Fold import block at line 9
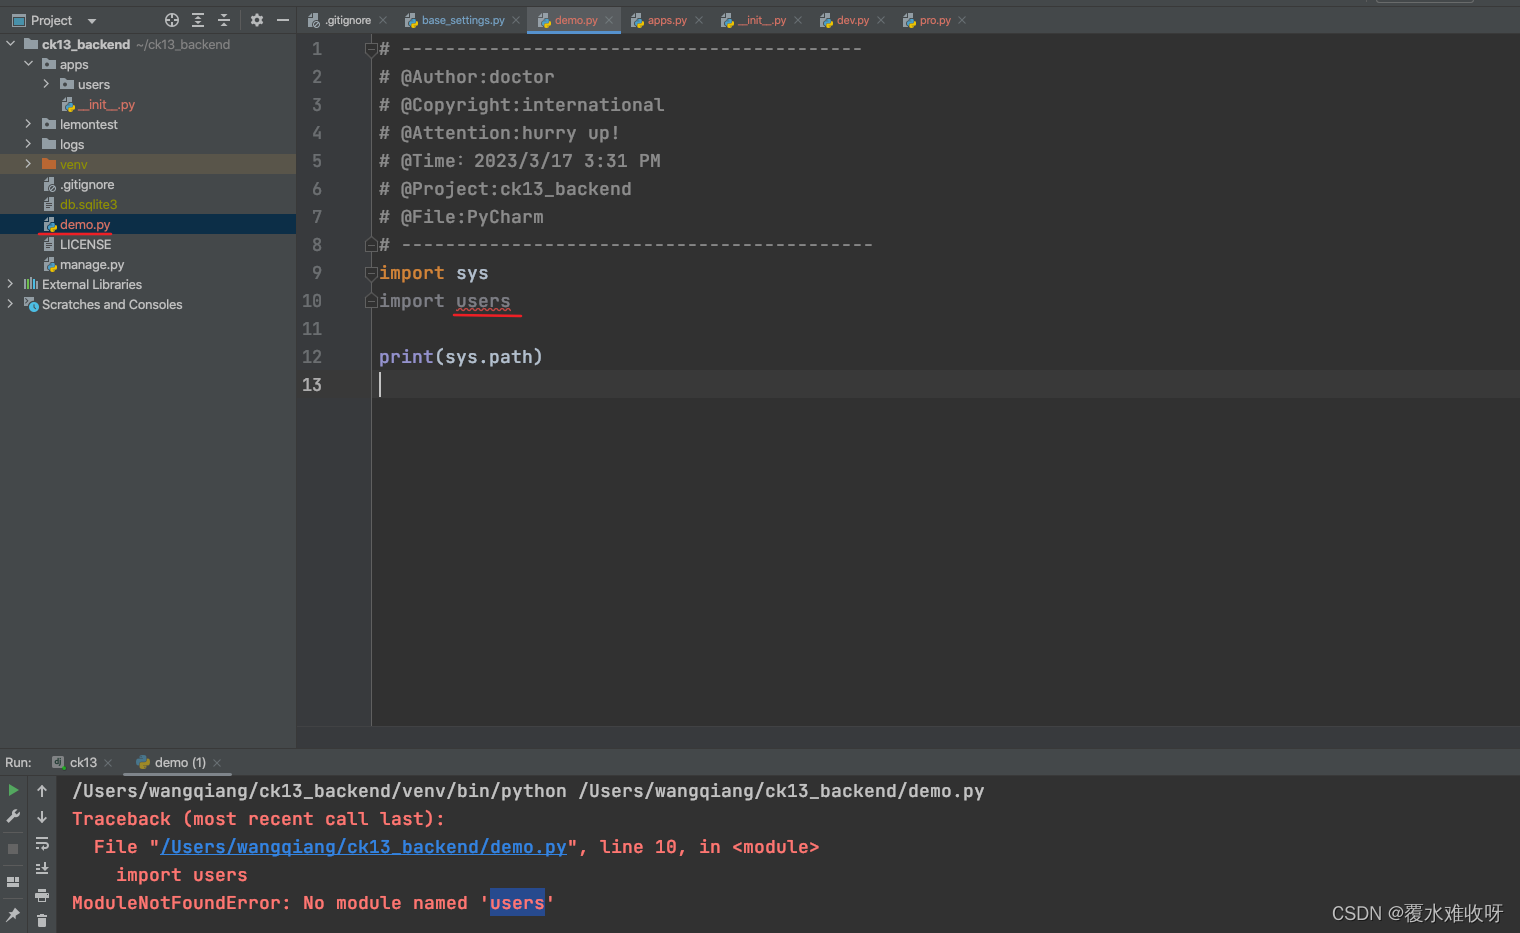Viewport: 1520px width, 933px height. tap(371, 273)
